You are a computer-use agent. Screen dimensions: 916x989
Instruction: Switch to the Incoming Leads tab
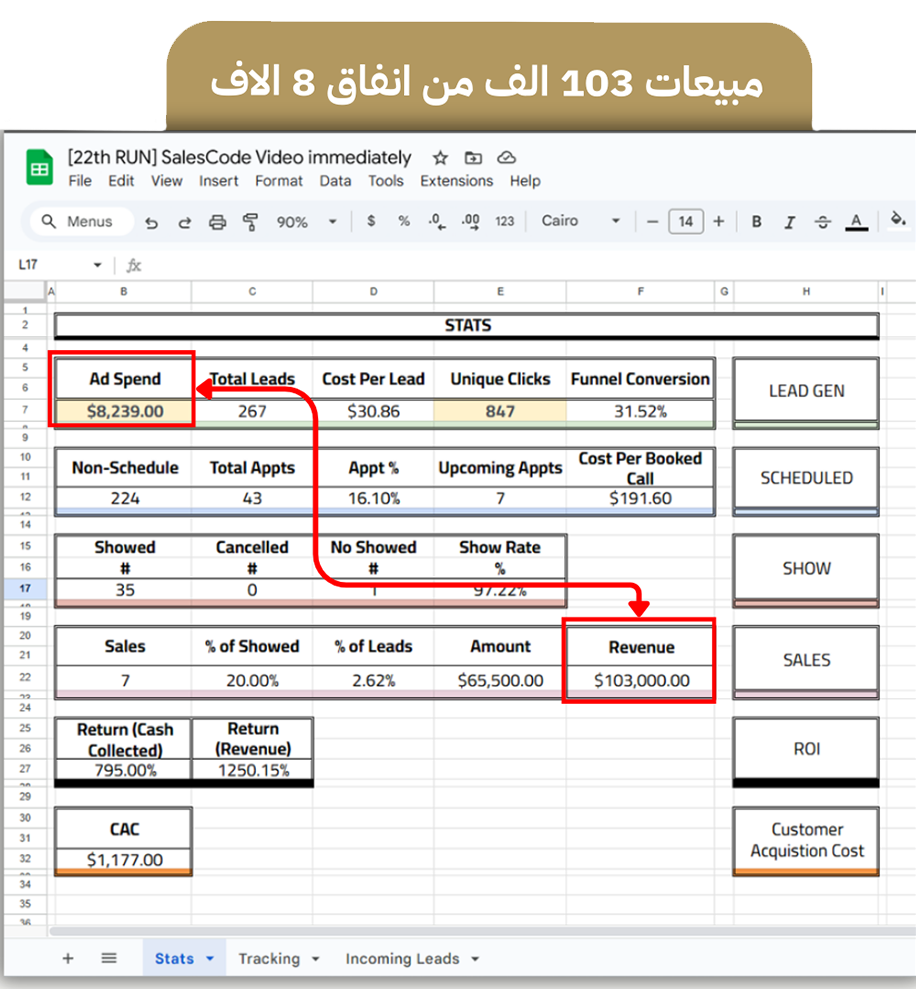402,958
